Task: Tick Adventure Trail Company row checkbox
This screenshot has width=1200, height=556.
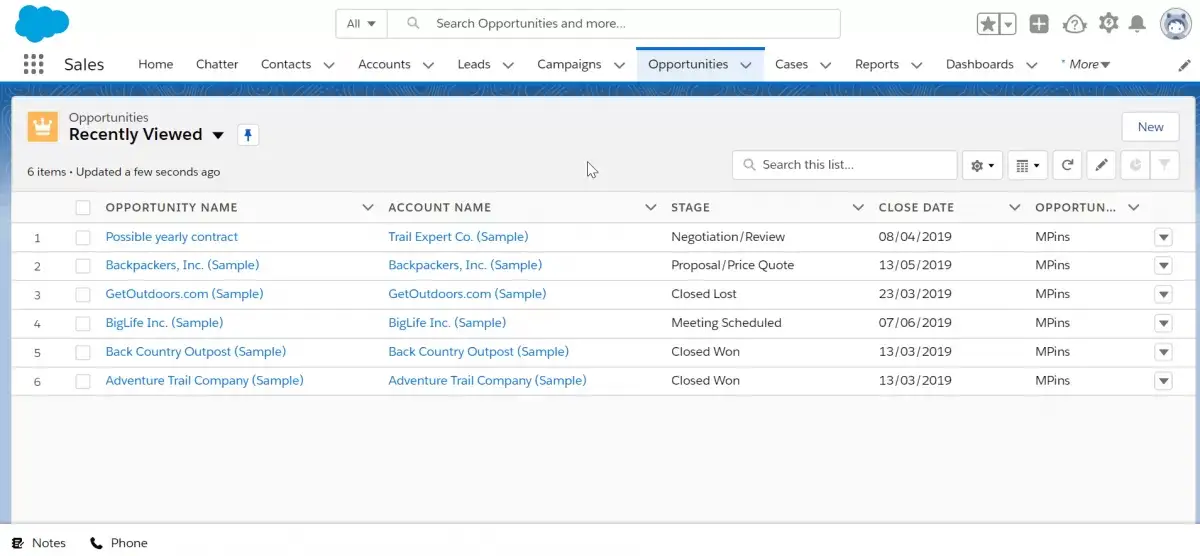Action: click(83, 381)
